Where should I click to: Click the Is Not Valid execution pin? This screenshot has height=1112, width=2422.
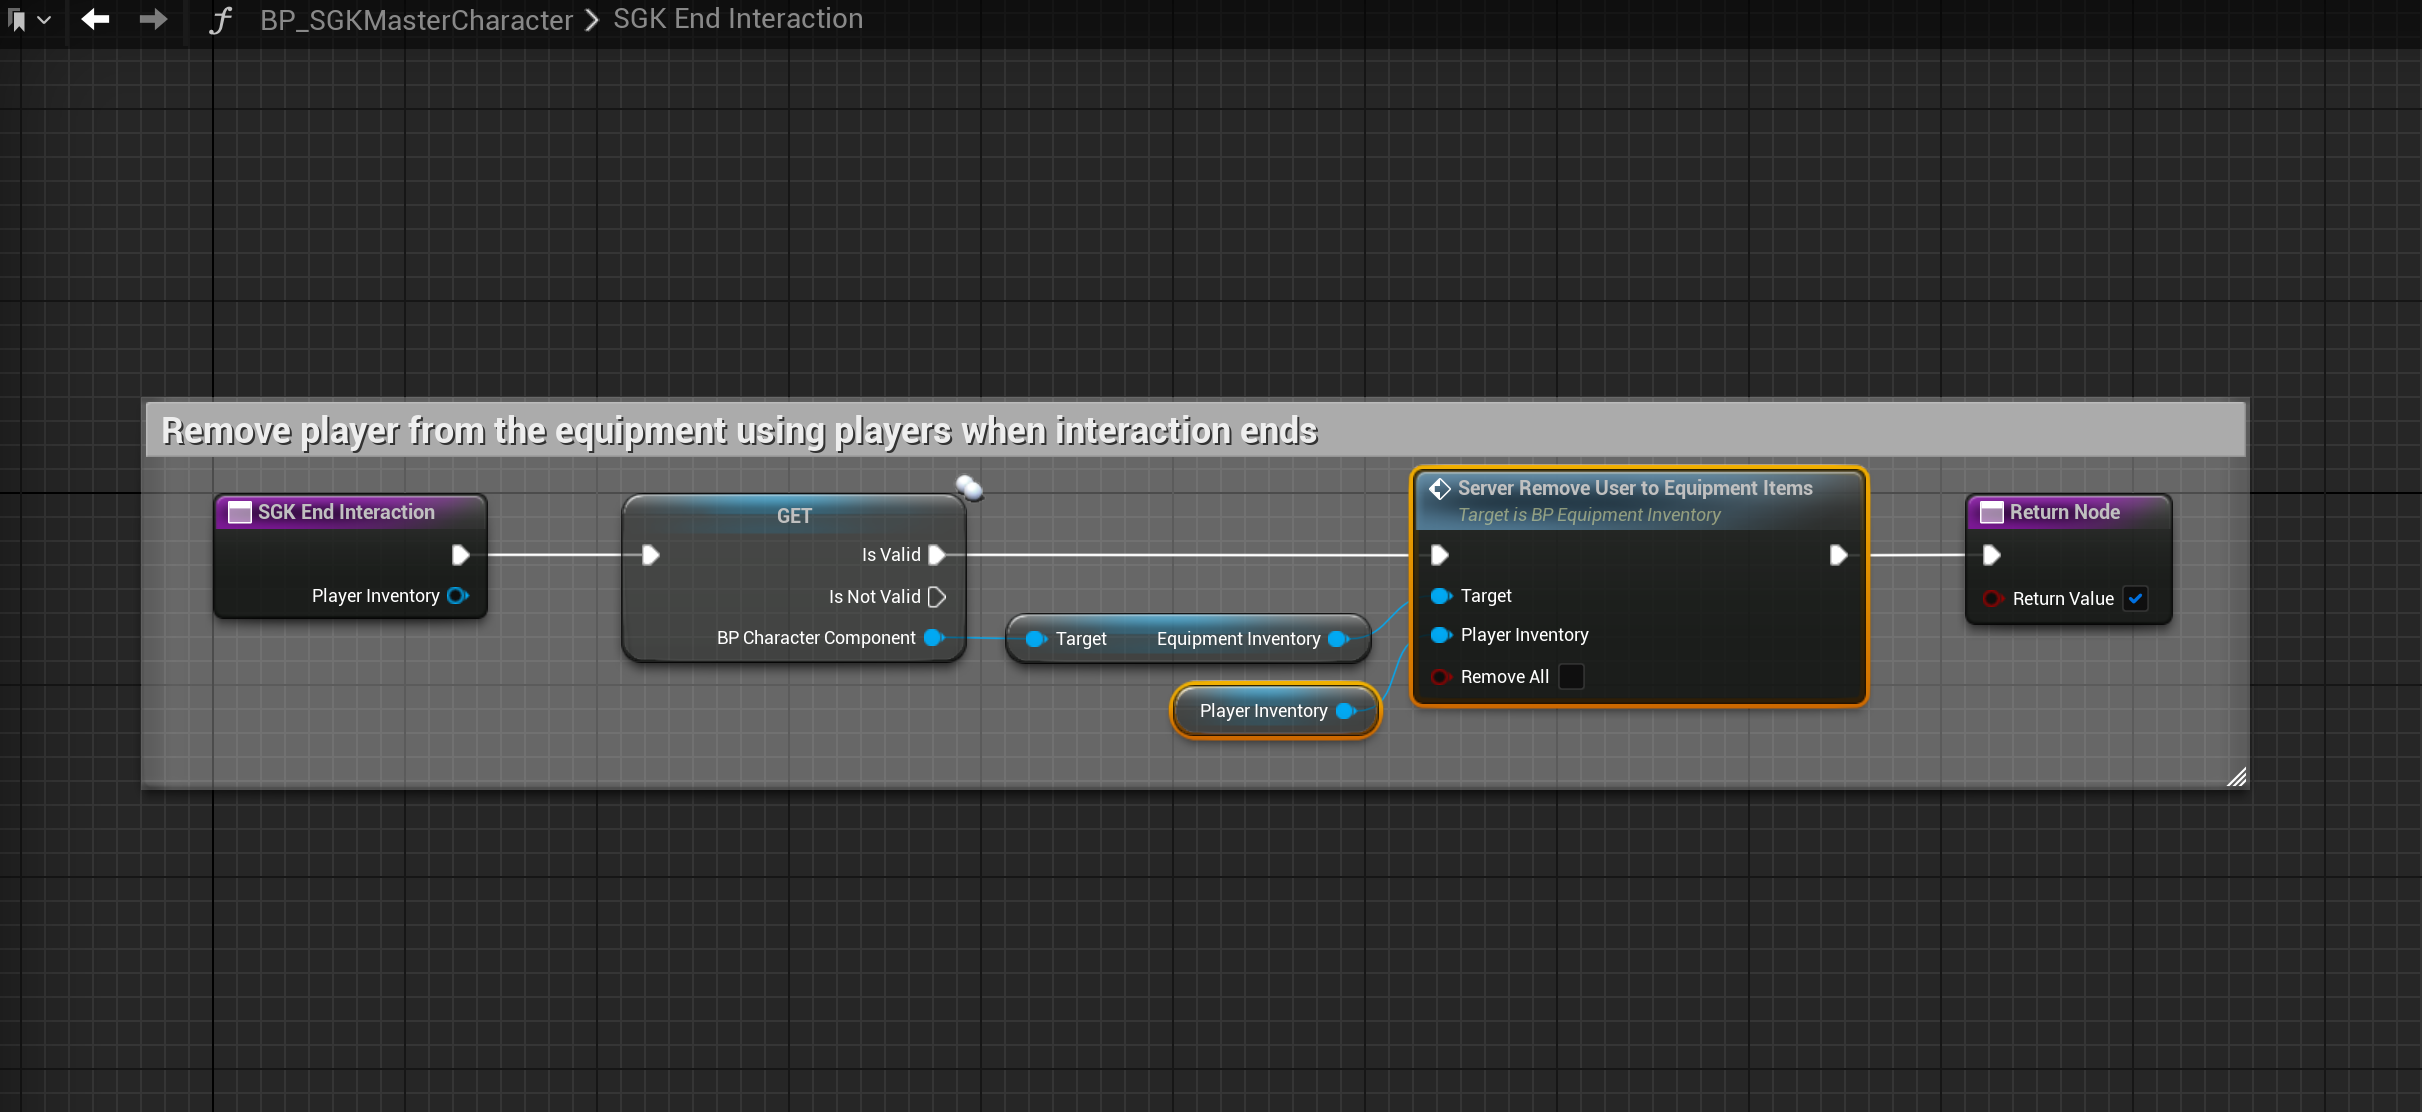(x=937, y=597)
